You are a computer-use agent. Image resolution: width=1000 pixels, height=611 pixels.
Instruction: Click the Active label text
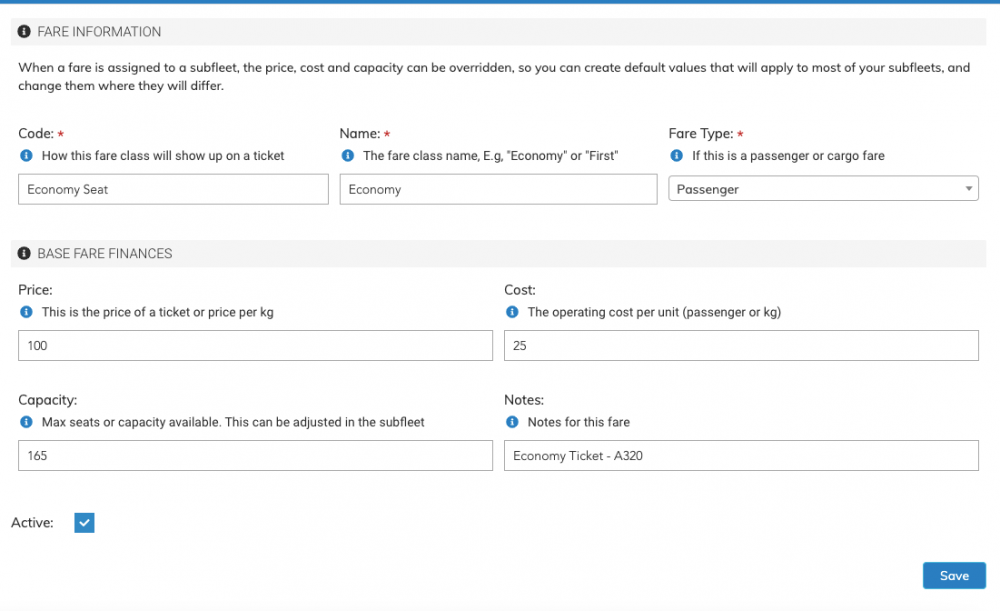[x=32, y=523]
